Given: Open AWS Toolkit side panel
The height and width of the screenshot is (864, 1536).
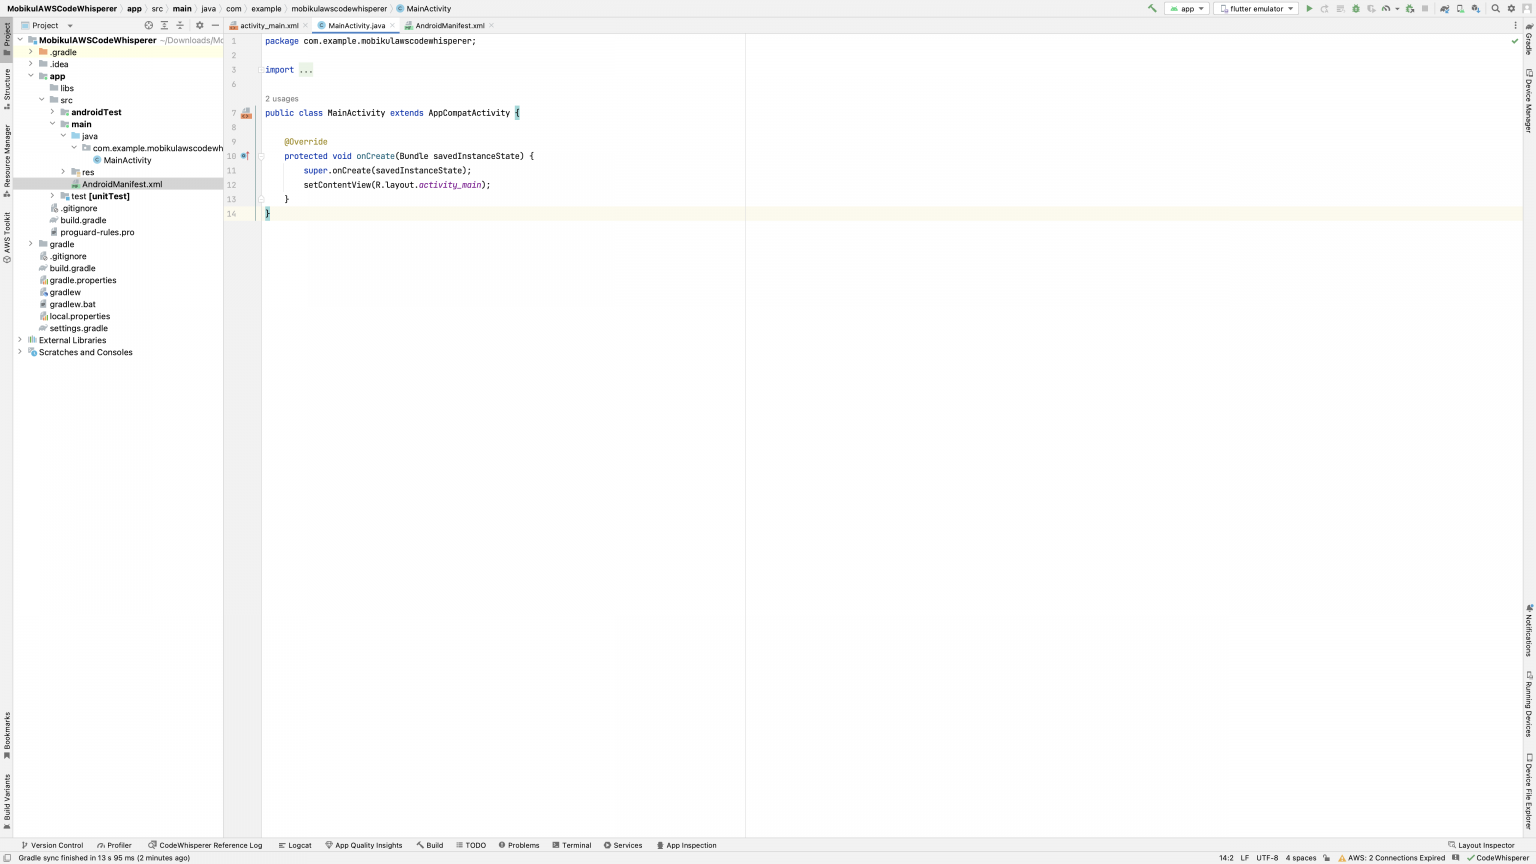Looking at the screenshot, I should (x=6, y=238).
